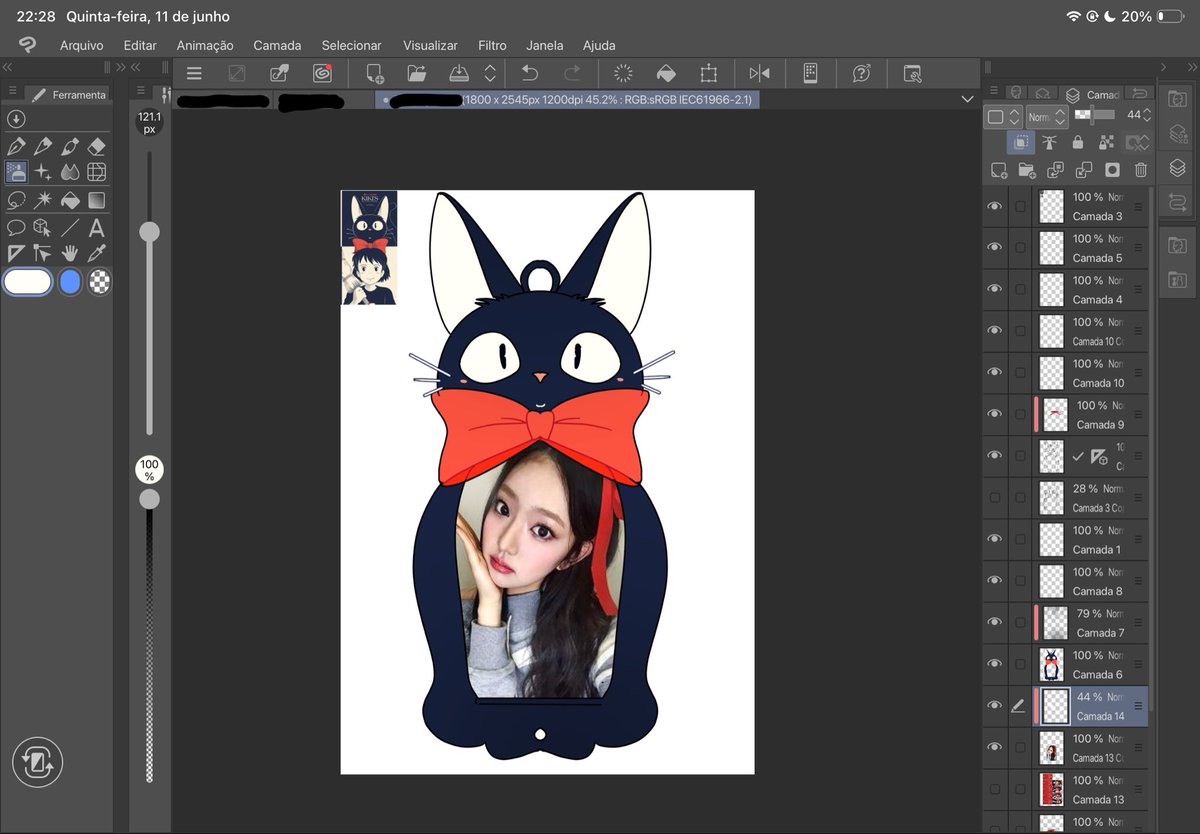Undo the last action
1200x834 pixels.
[x=530, y=73]
